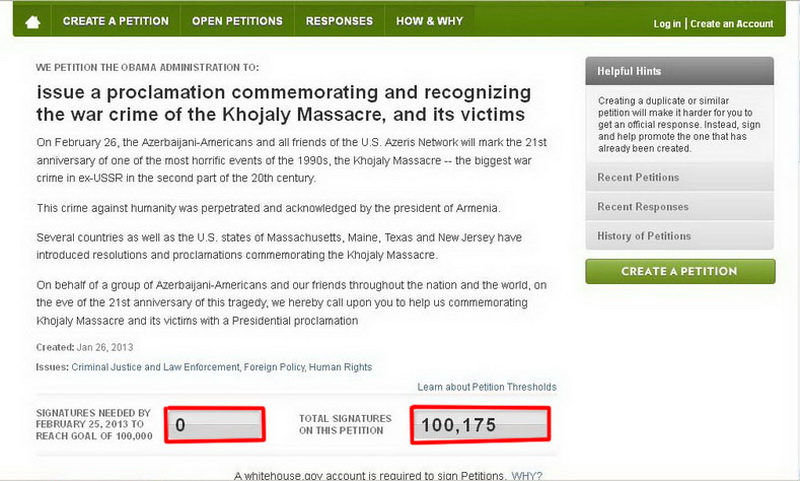Click the helpful hint text about duplicate petitions
This screenshot has height=481, width=800.
click(679, 124)
